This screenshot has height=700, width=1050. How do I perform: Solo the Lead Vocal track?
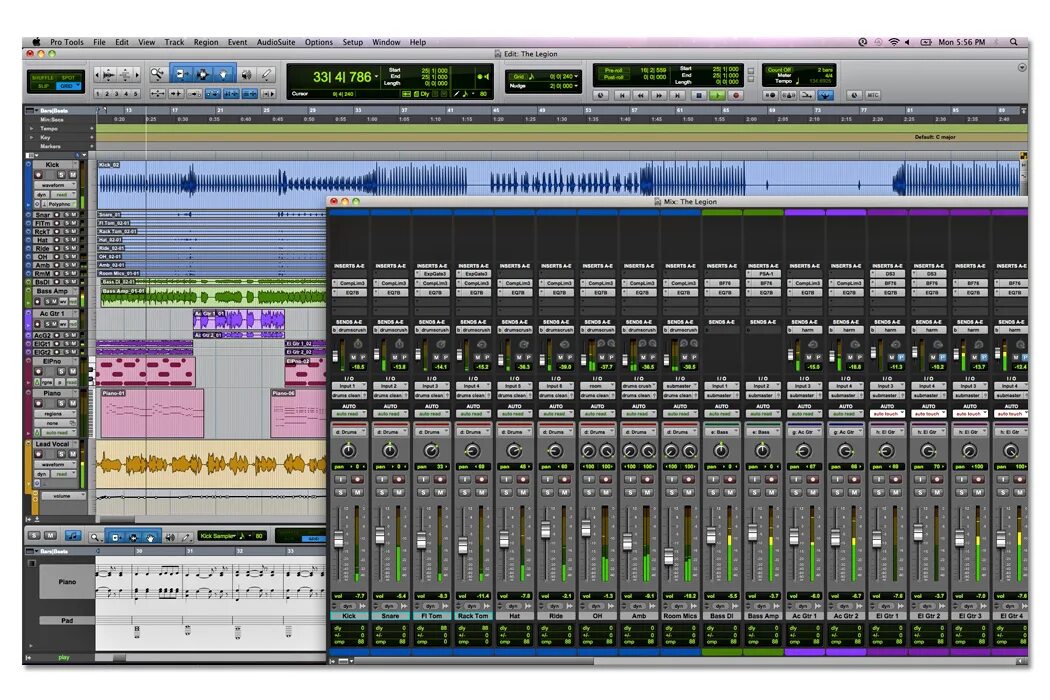62,453
